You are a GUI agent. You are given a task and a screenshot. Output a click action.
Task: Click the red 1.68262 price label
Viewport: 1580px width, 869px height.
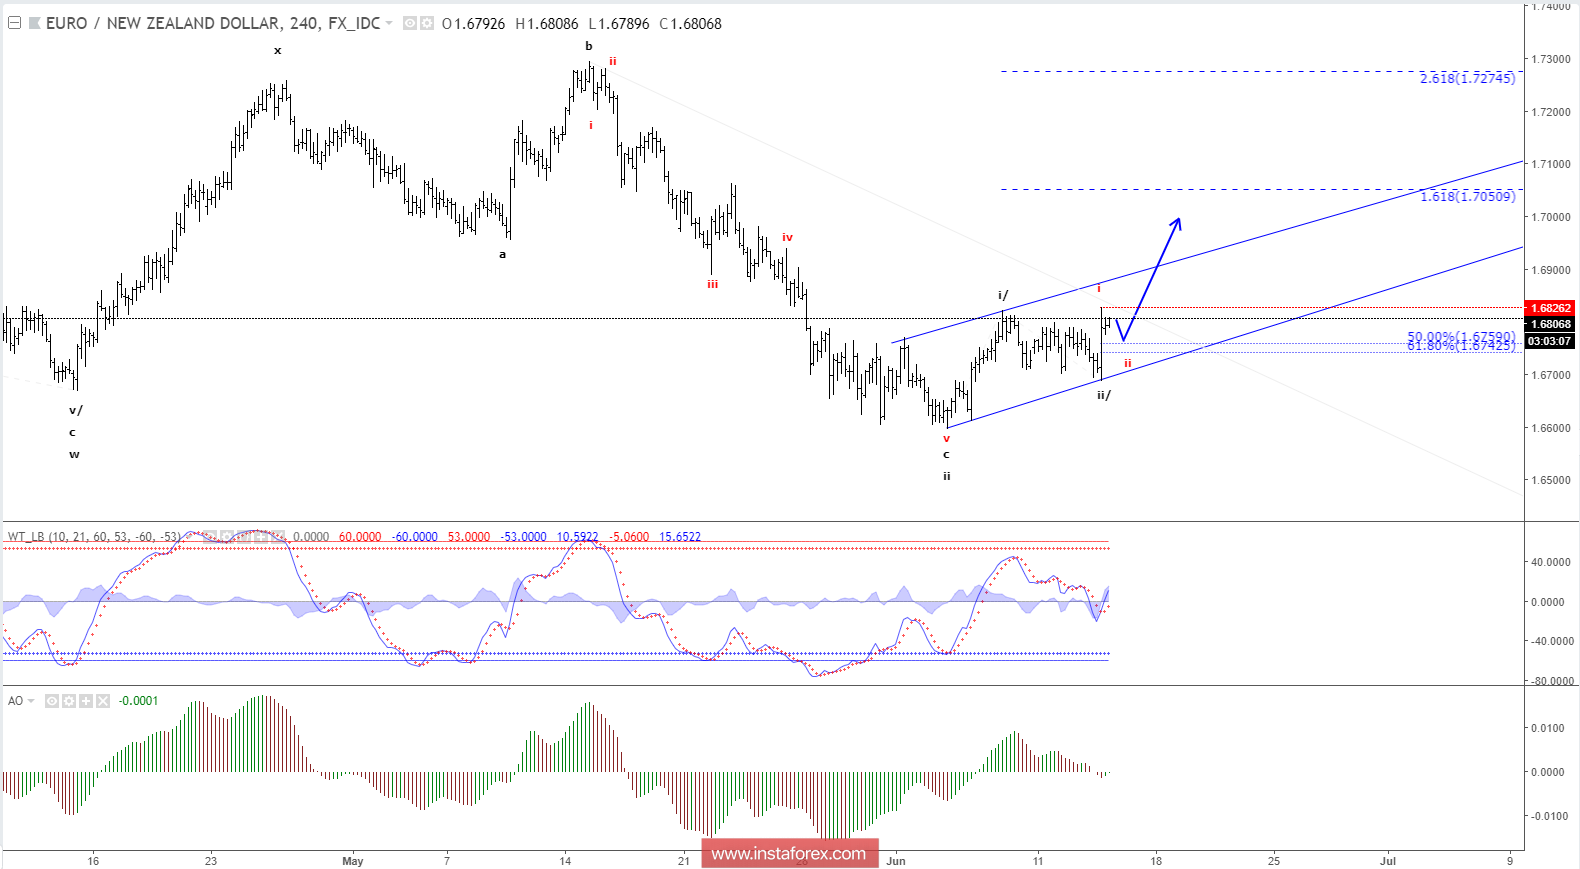pyautogui.click(x=1549, y=308)
